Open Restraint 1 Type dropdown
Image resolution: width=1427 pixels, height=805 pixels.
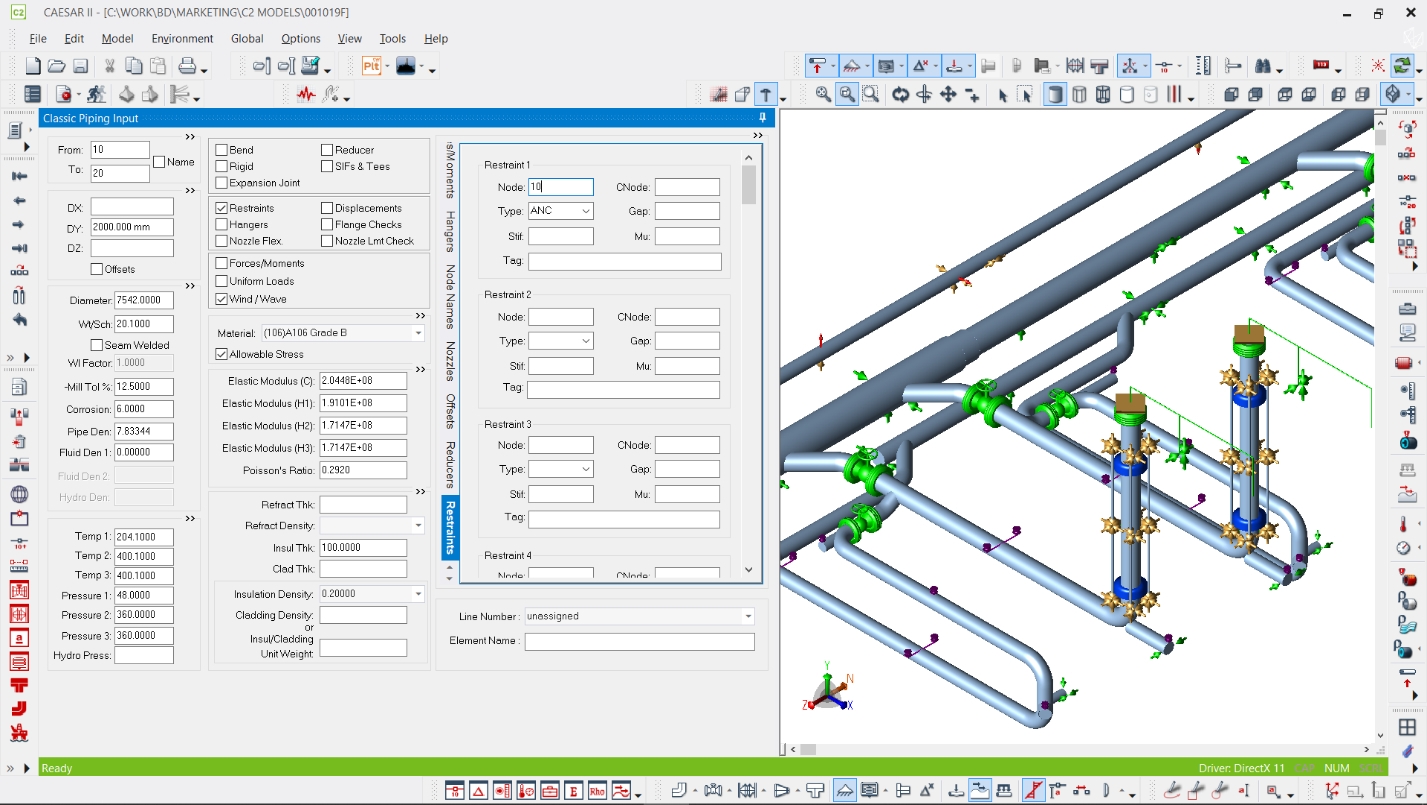pyautogui.click(x=585, y=211)
